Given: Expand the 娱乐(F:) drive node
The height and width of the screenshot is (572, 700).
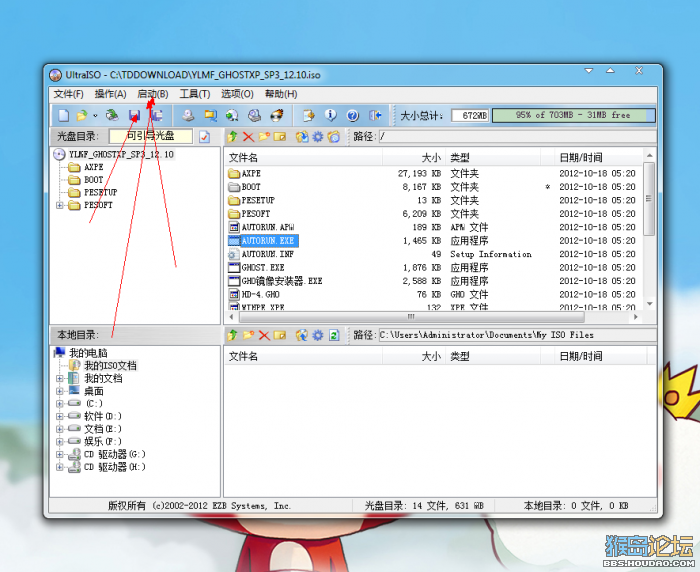Looking at the screenshot, I should click(x=60, y=442).
